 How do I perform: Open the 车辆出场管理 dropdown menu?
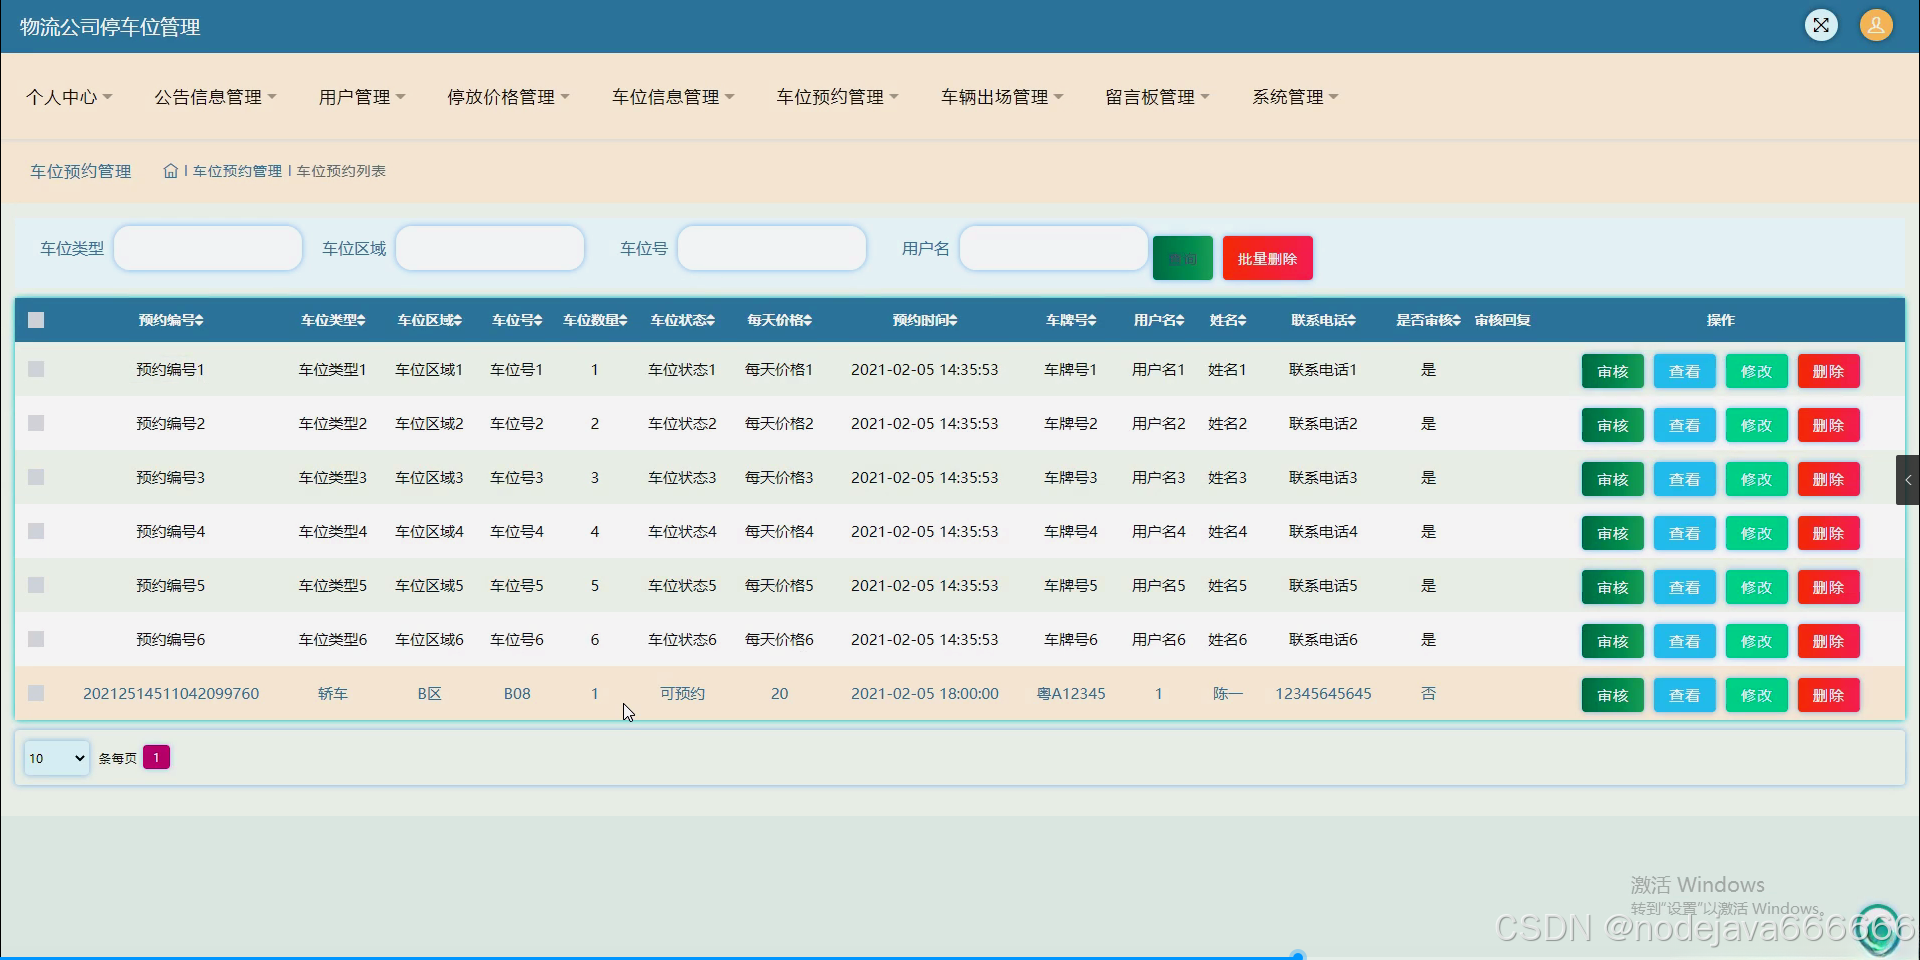pyautogui.click(x=1002, y=97)
